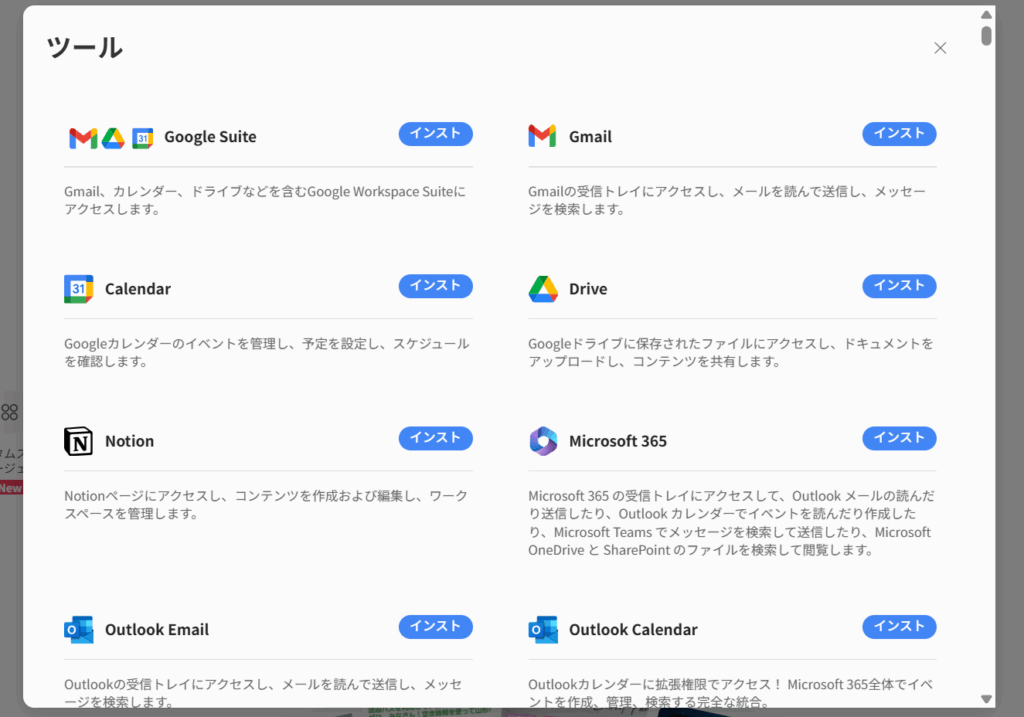Install the Outlook Email tool
1024x717 pixels.
435,626
